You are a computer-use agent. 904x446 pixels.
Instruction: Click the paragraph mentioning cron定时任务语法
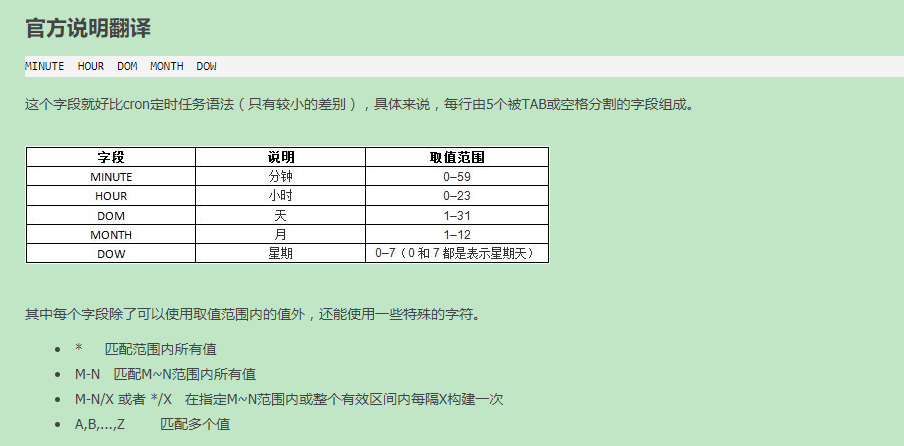tap(357, 104)
